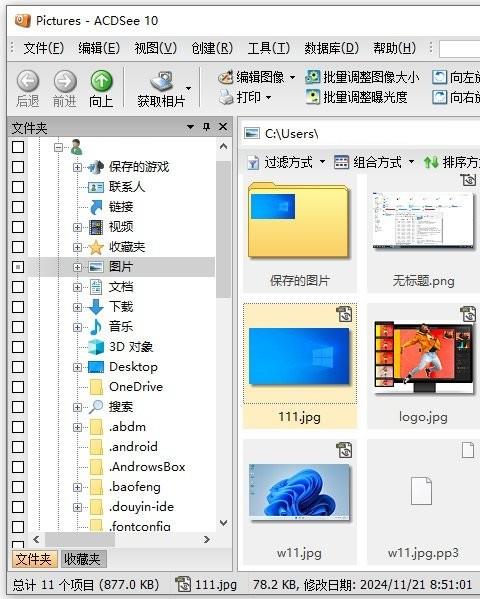This screenshot has height=599, width=480.
Task: Switch to the 文件夹 bottom tab
Action: (34, 559)
